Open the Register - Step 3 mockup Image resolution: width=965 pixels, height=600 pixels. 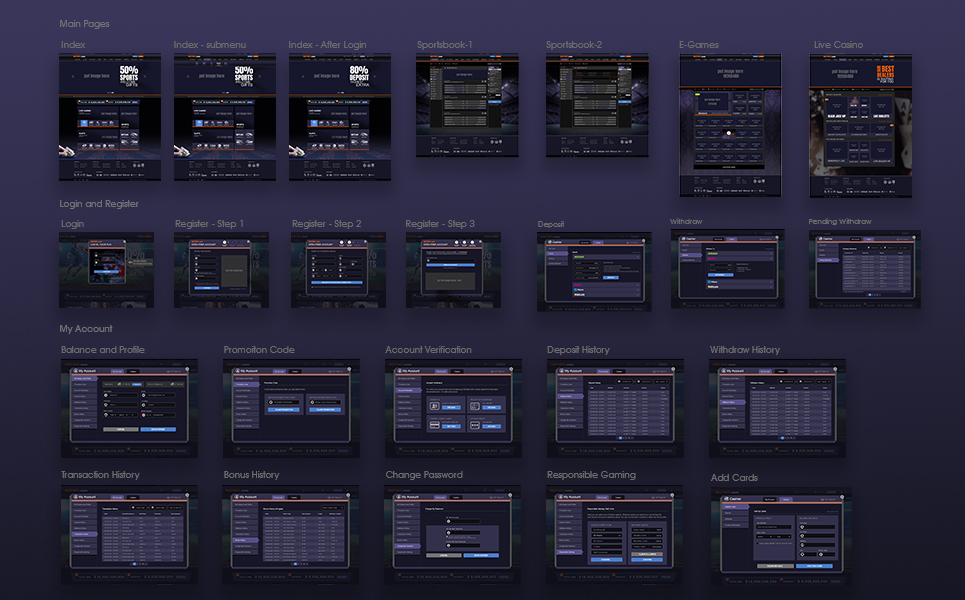click(x=456, y=269)
